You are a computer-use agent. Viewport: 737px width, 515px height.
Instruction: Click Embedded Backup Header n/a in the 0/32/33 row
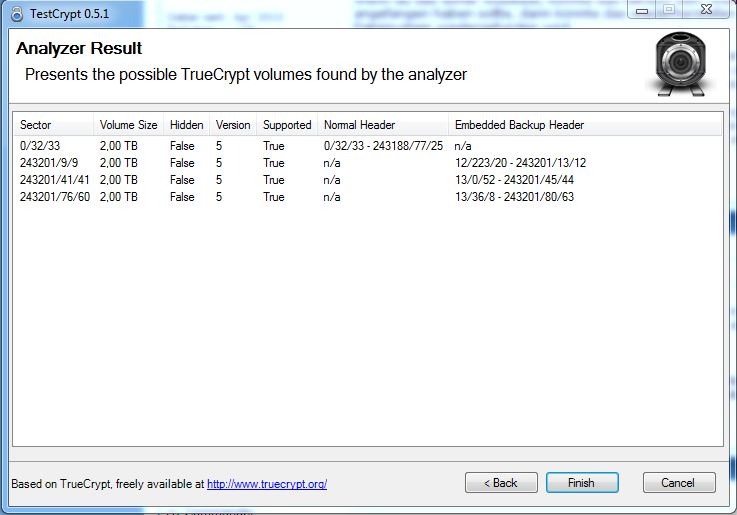click(463, 146)
